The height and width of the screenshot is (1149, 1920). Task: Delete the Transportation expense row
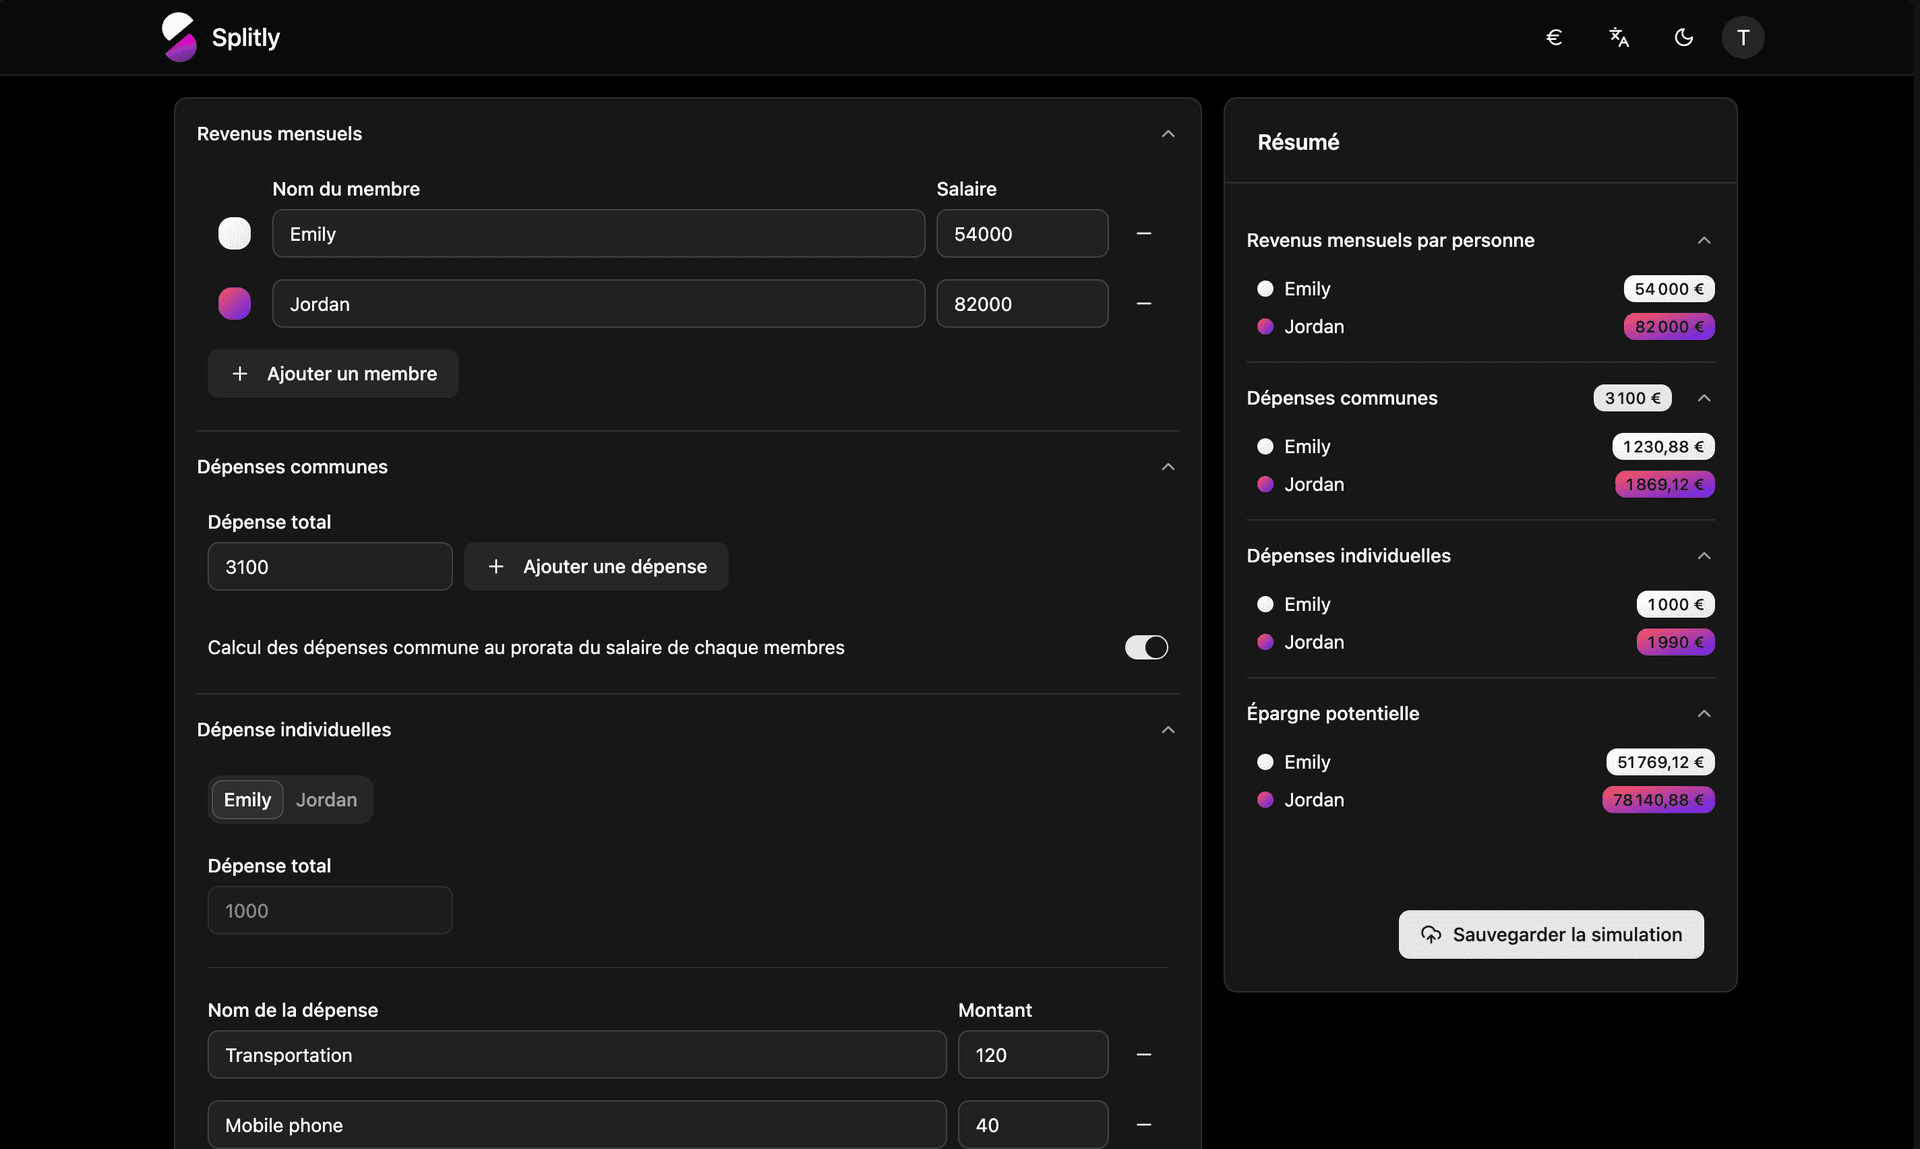[x=1144, y=1055]
